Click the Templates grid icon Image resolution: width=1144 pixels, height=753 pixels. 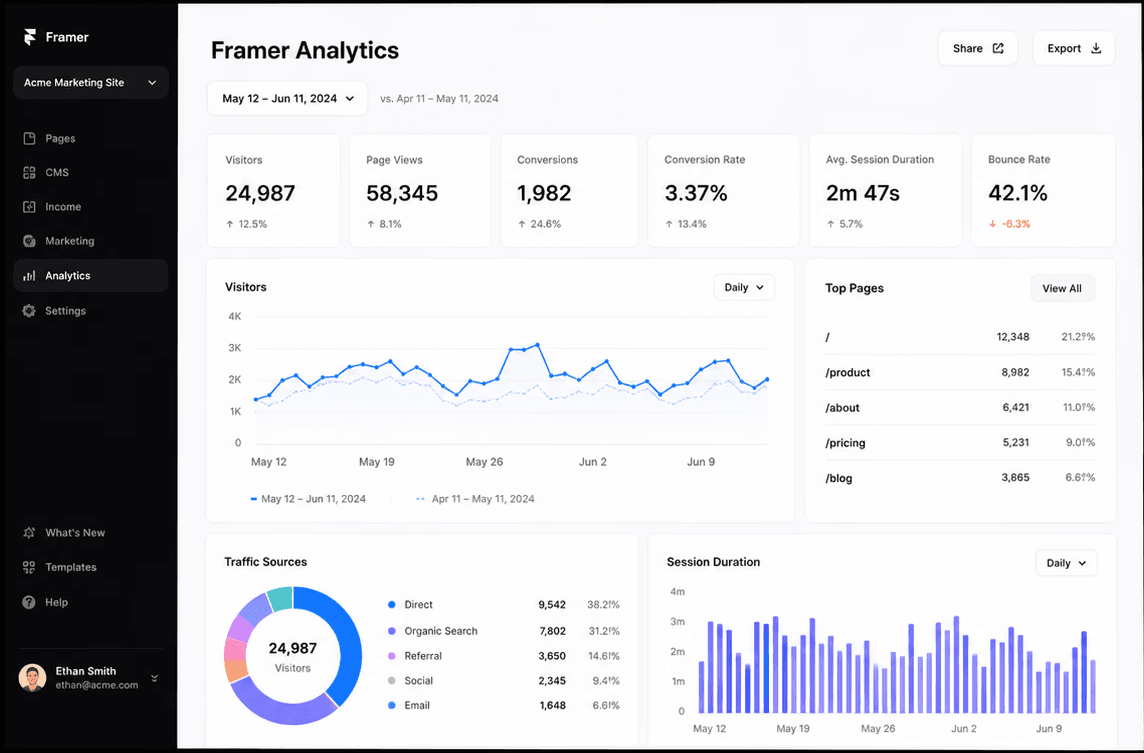click(29, 567)
